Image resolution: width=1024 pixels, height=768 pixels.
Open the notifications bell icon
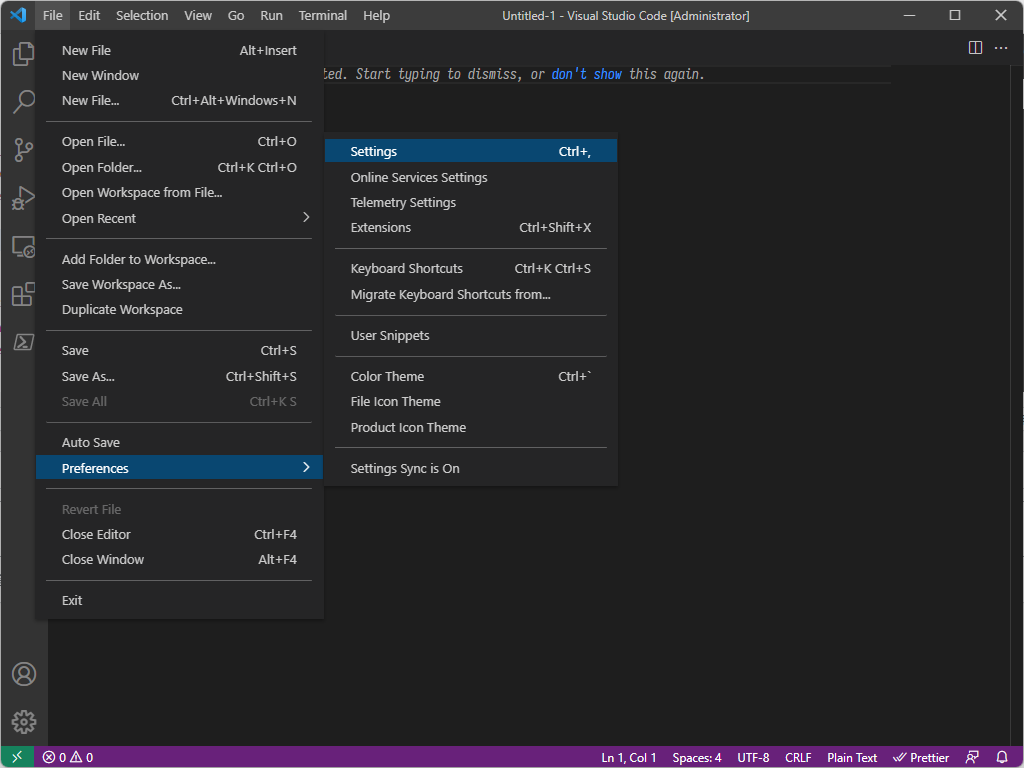click(x=1002, y=758)
